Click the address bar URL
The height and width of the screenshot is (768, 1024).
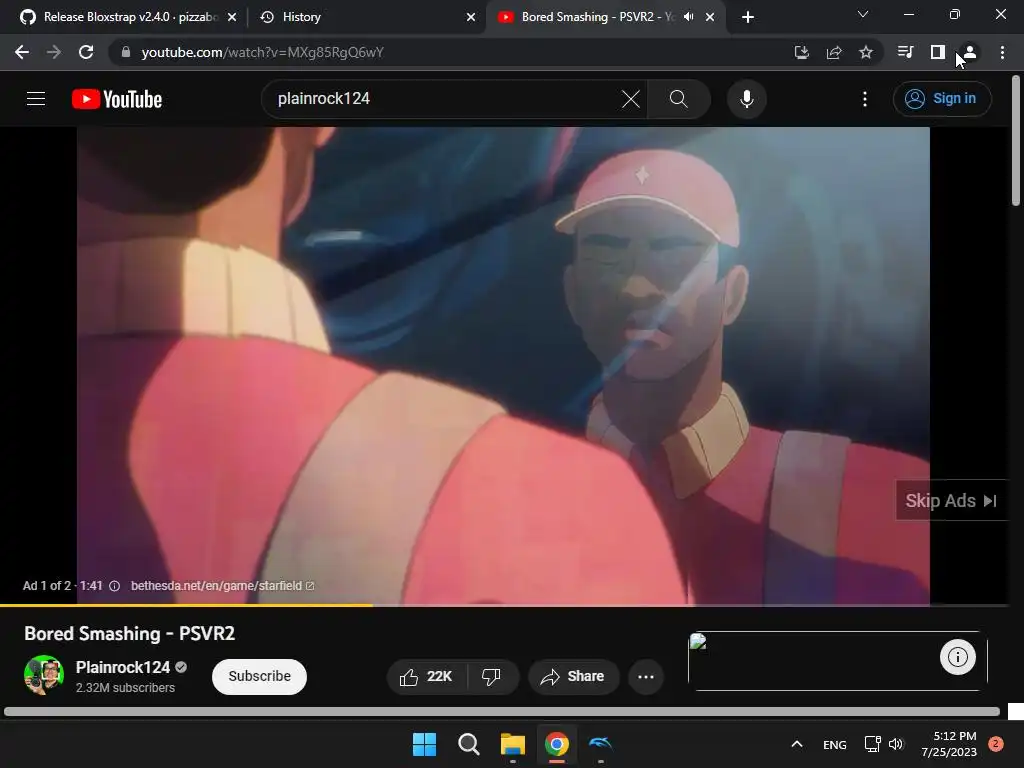point(263,52)
